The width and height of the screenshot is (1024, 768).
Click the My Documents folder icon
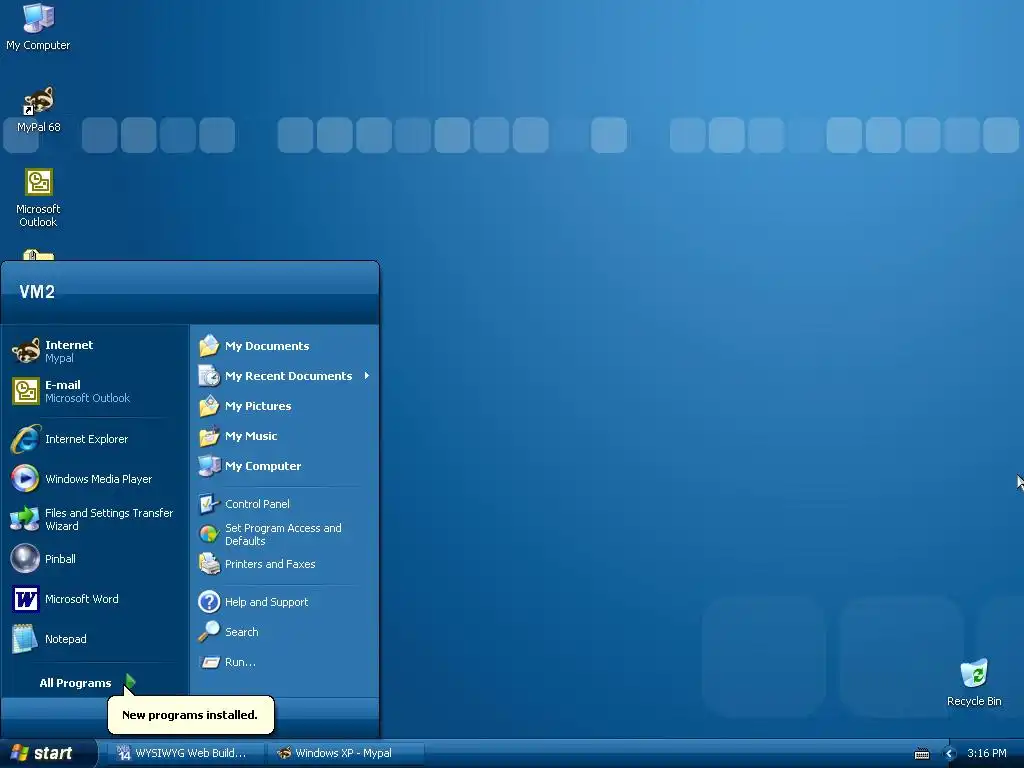pyautogui.click(x=209, y=345)
